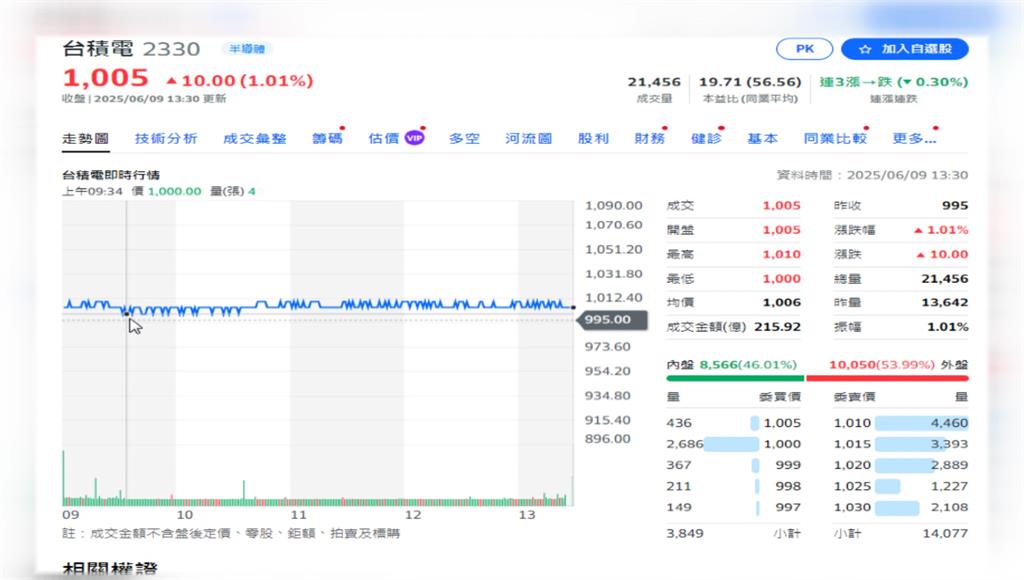The width and height of the screenshot is (1024, 580).
Task: Click 資料時間 2025/06/09 13:30 timestamp
Action: coord(872,175)
